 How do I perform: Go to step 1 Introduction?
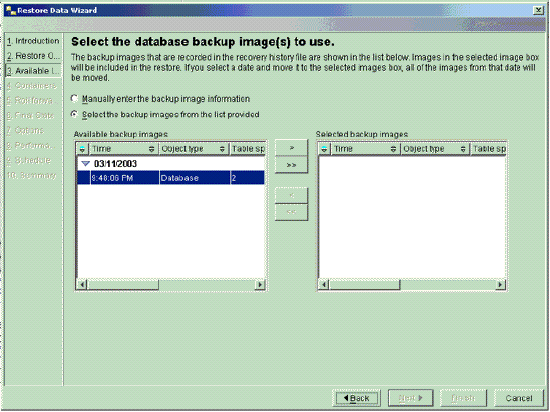(33, 41)
